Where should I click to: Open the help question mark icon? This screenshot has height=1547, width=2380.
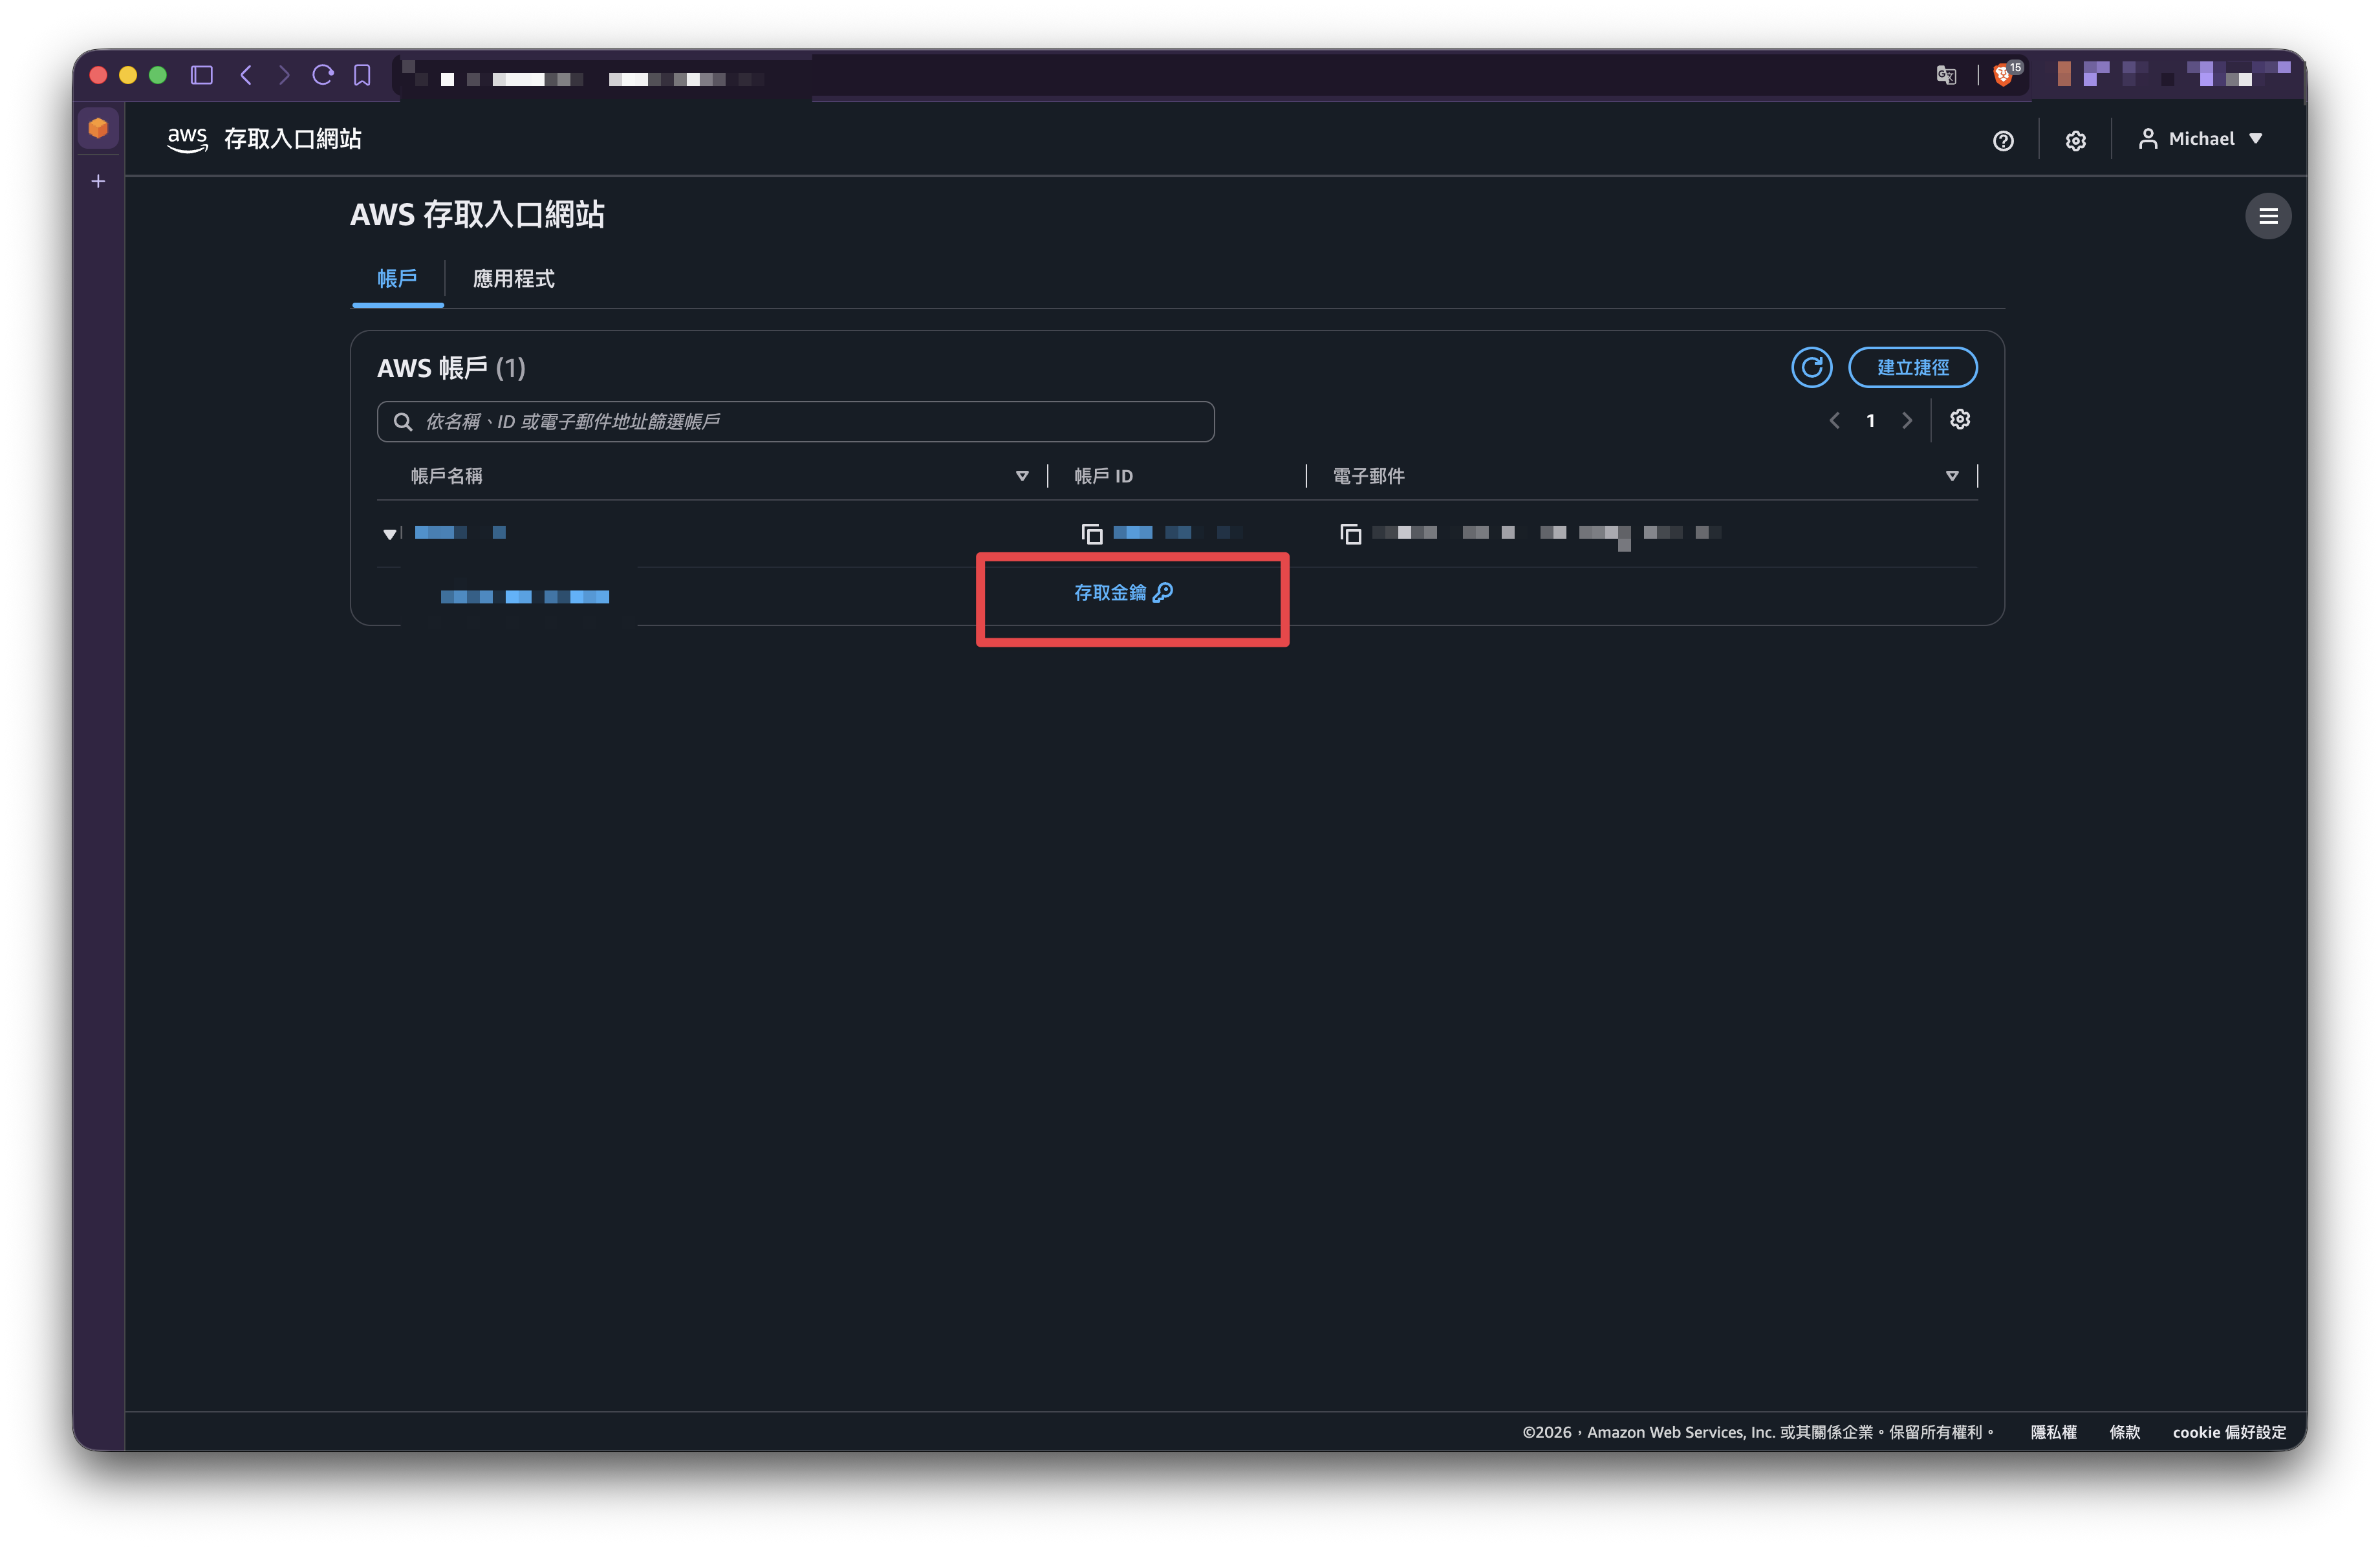pos(2003,141)
